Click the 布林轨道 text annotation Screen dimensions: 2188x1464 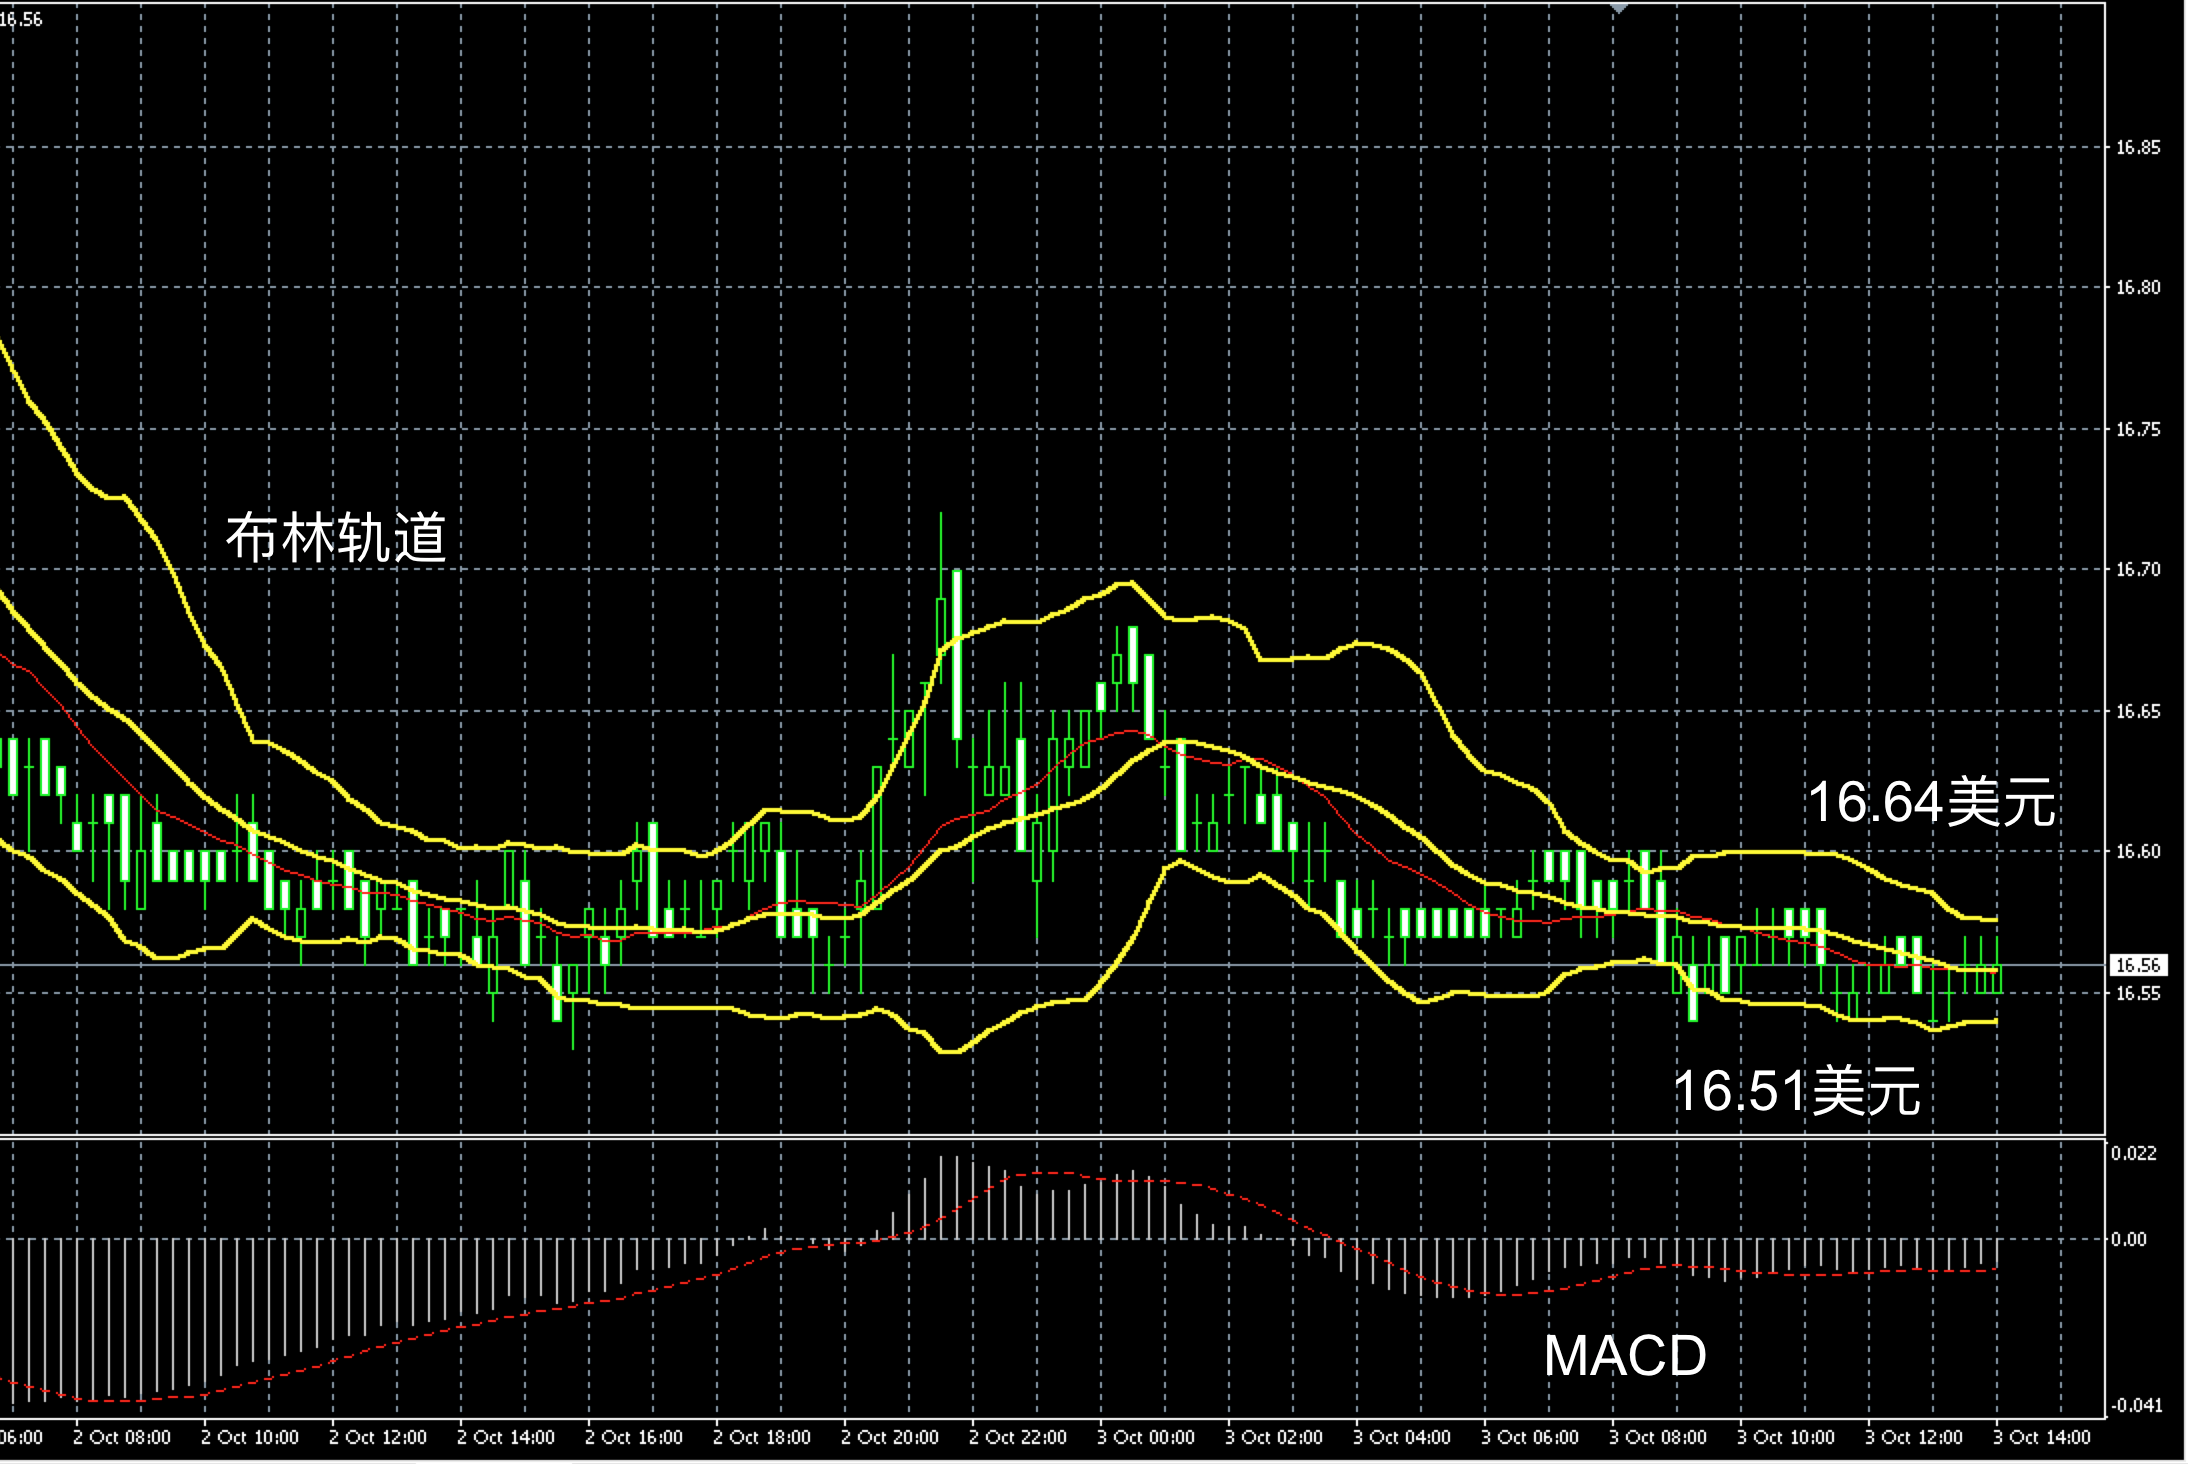[336, 538]
